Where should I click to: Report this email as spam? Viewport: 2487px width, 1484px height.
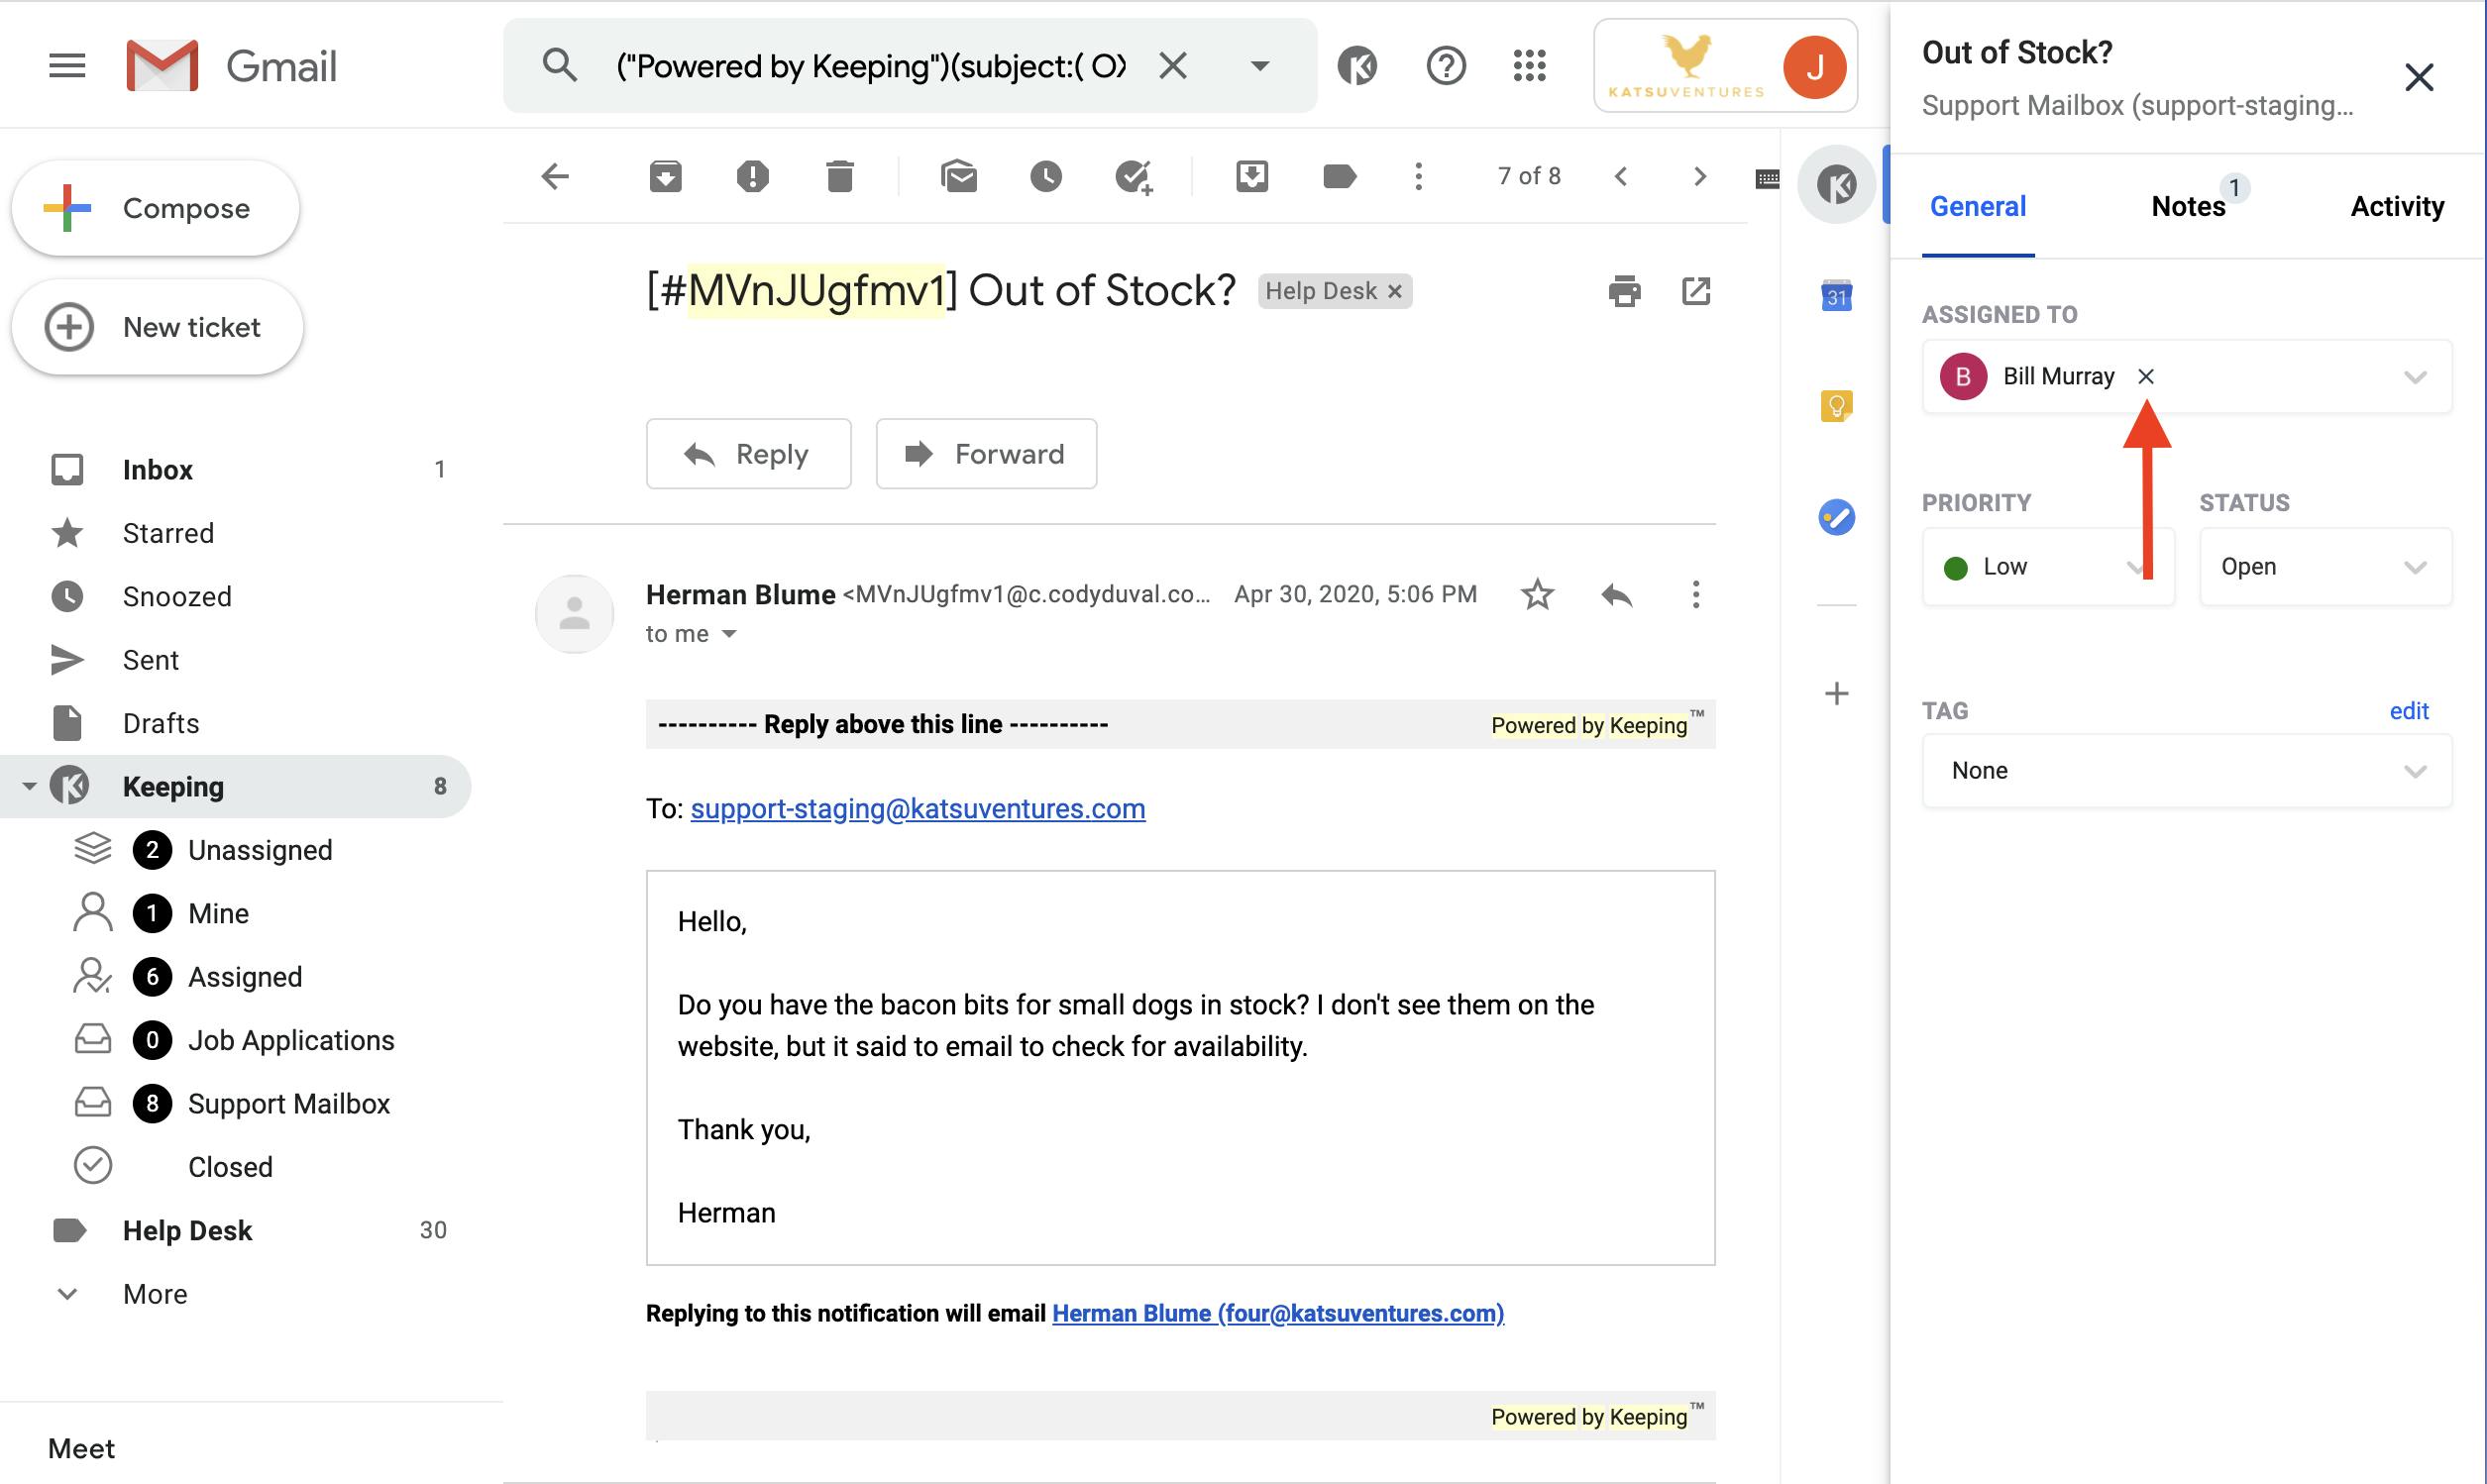[x=752, y=177]
